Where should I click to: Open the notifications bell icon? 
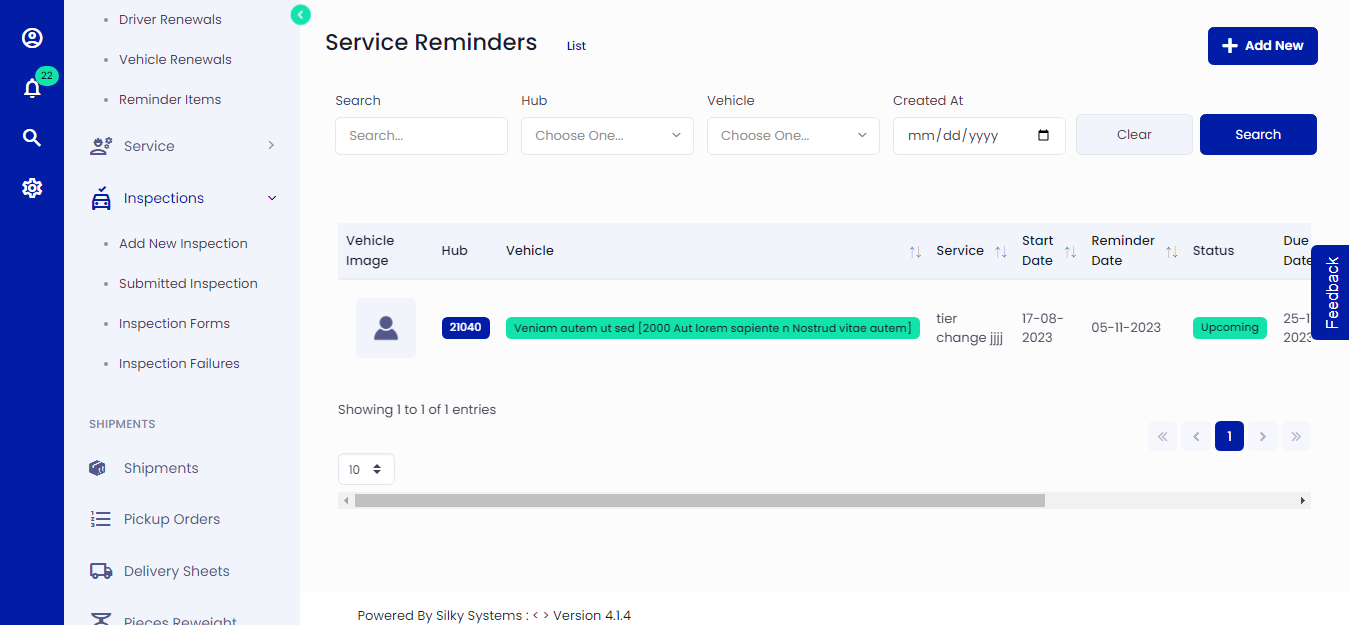coord(32,87)
